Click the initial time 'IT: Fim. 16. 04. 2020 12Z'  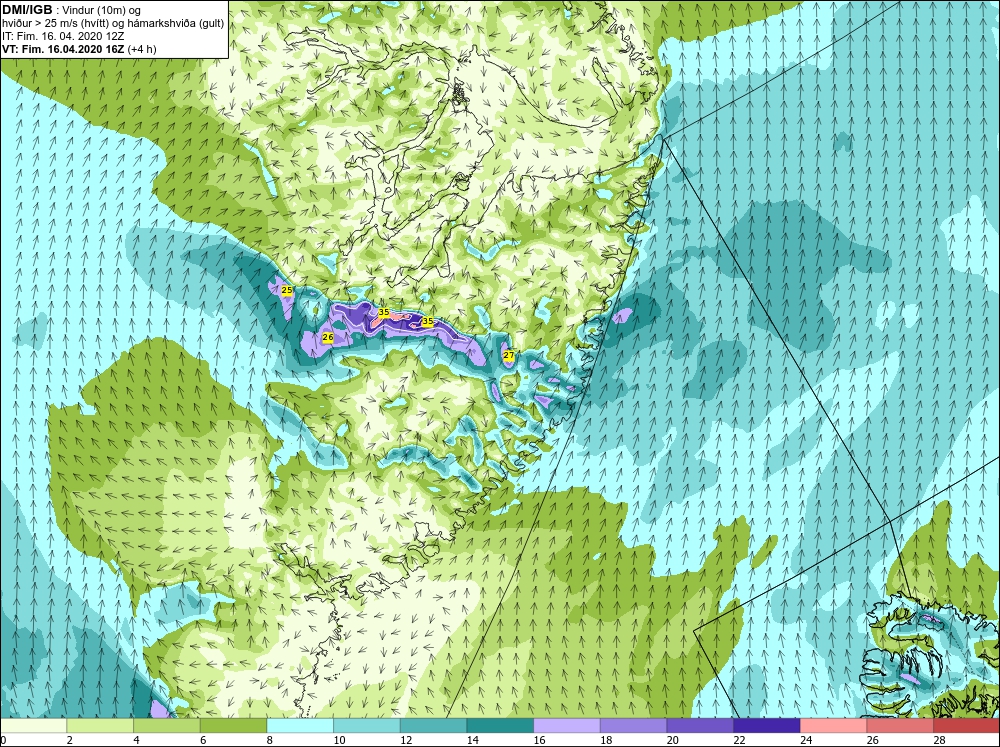[x=63, y=36]
